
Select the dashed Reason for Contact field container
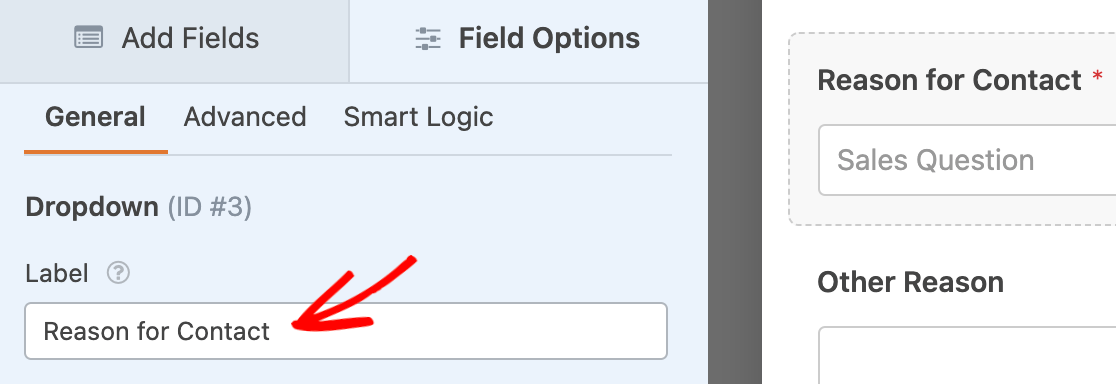coord(952,129)
